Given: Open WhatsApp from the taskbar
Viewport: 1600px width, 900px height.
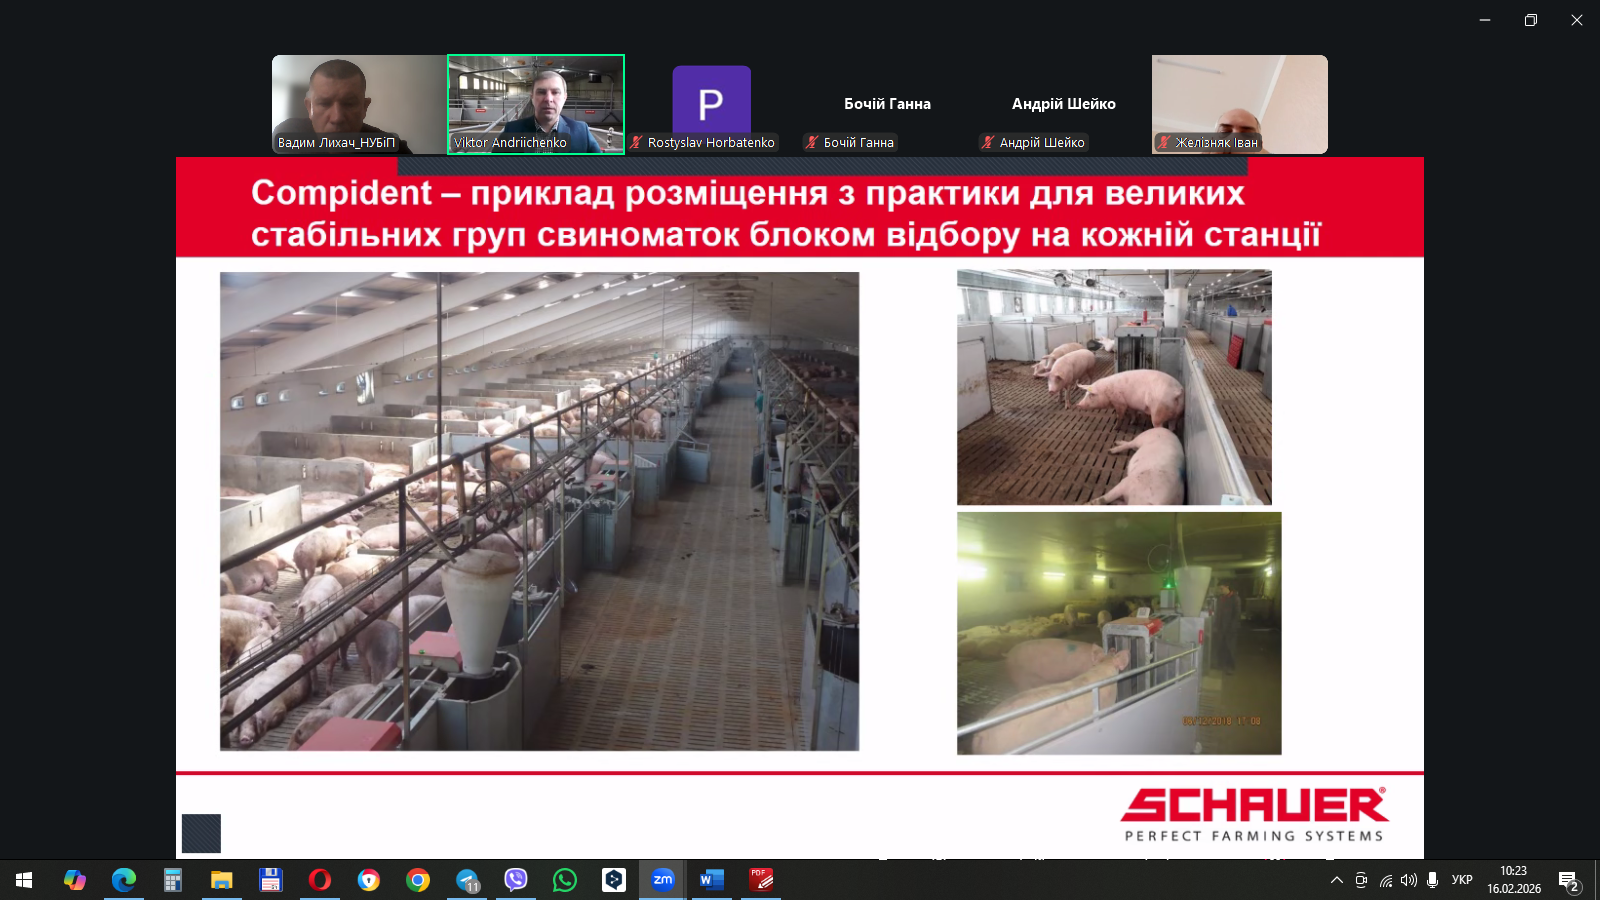Looking at the screenshot, I should 565,880.
